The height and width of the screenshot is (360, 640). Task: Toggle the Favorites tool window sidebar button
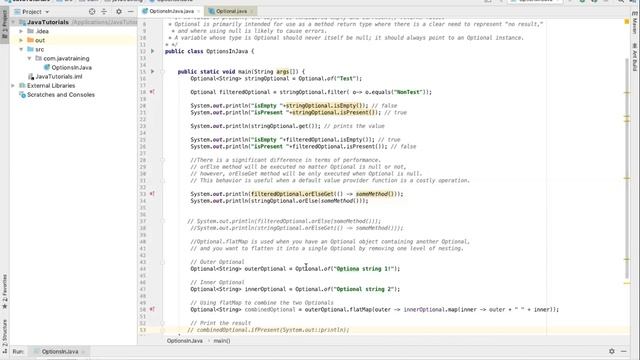pyautogui.click(x=4, y=291)
